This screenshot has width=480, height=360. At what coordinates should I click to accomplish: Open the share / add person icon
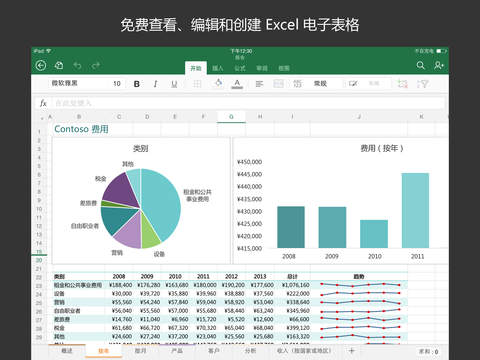[439, 65]
